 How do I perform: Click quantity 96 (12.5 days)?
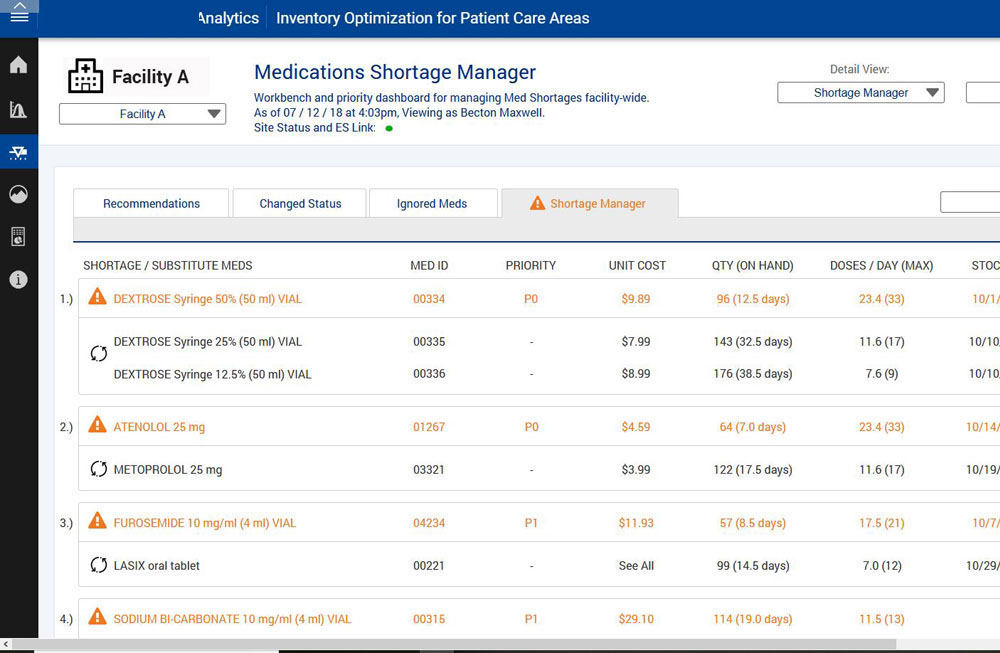pos(753,299)
